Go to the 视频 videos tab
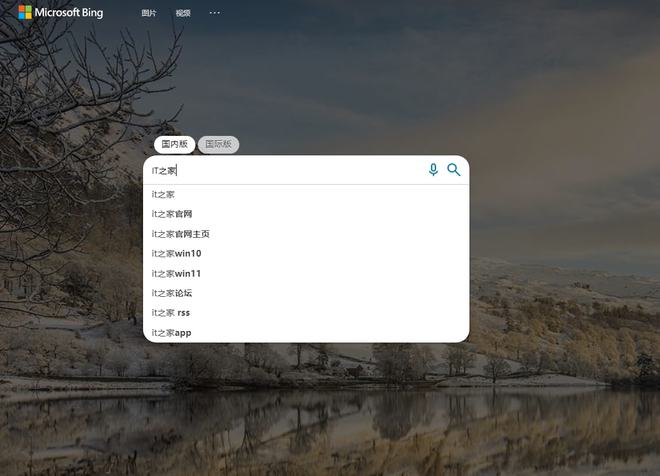 (x=183, y=13)
